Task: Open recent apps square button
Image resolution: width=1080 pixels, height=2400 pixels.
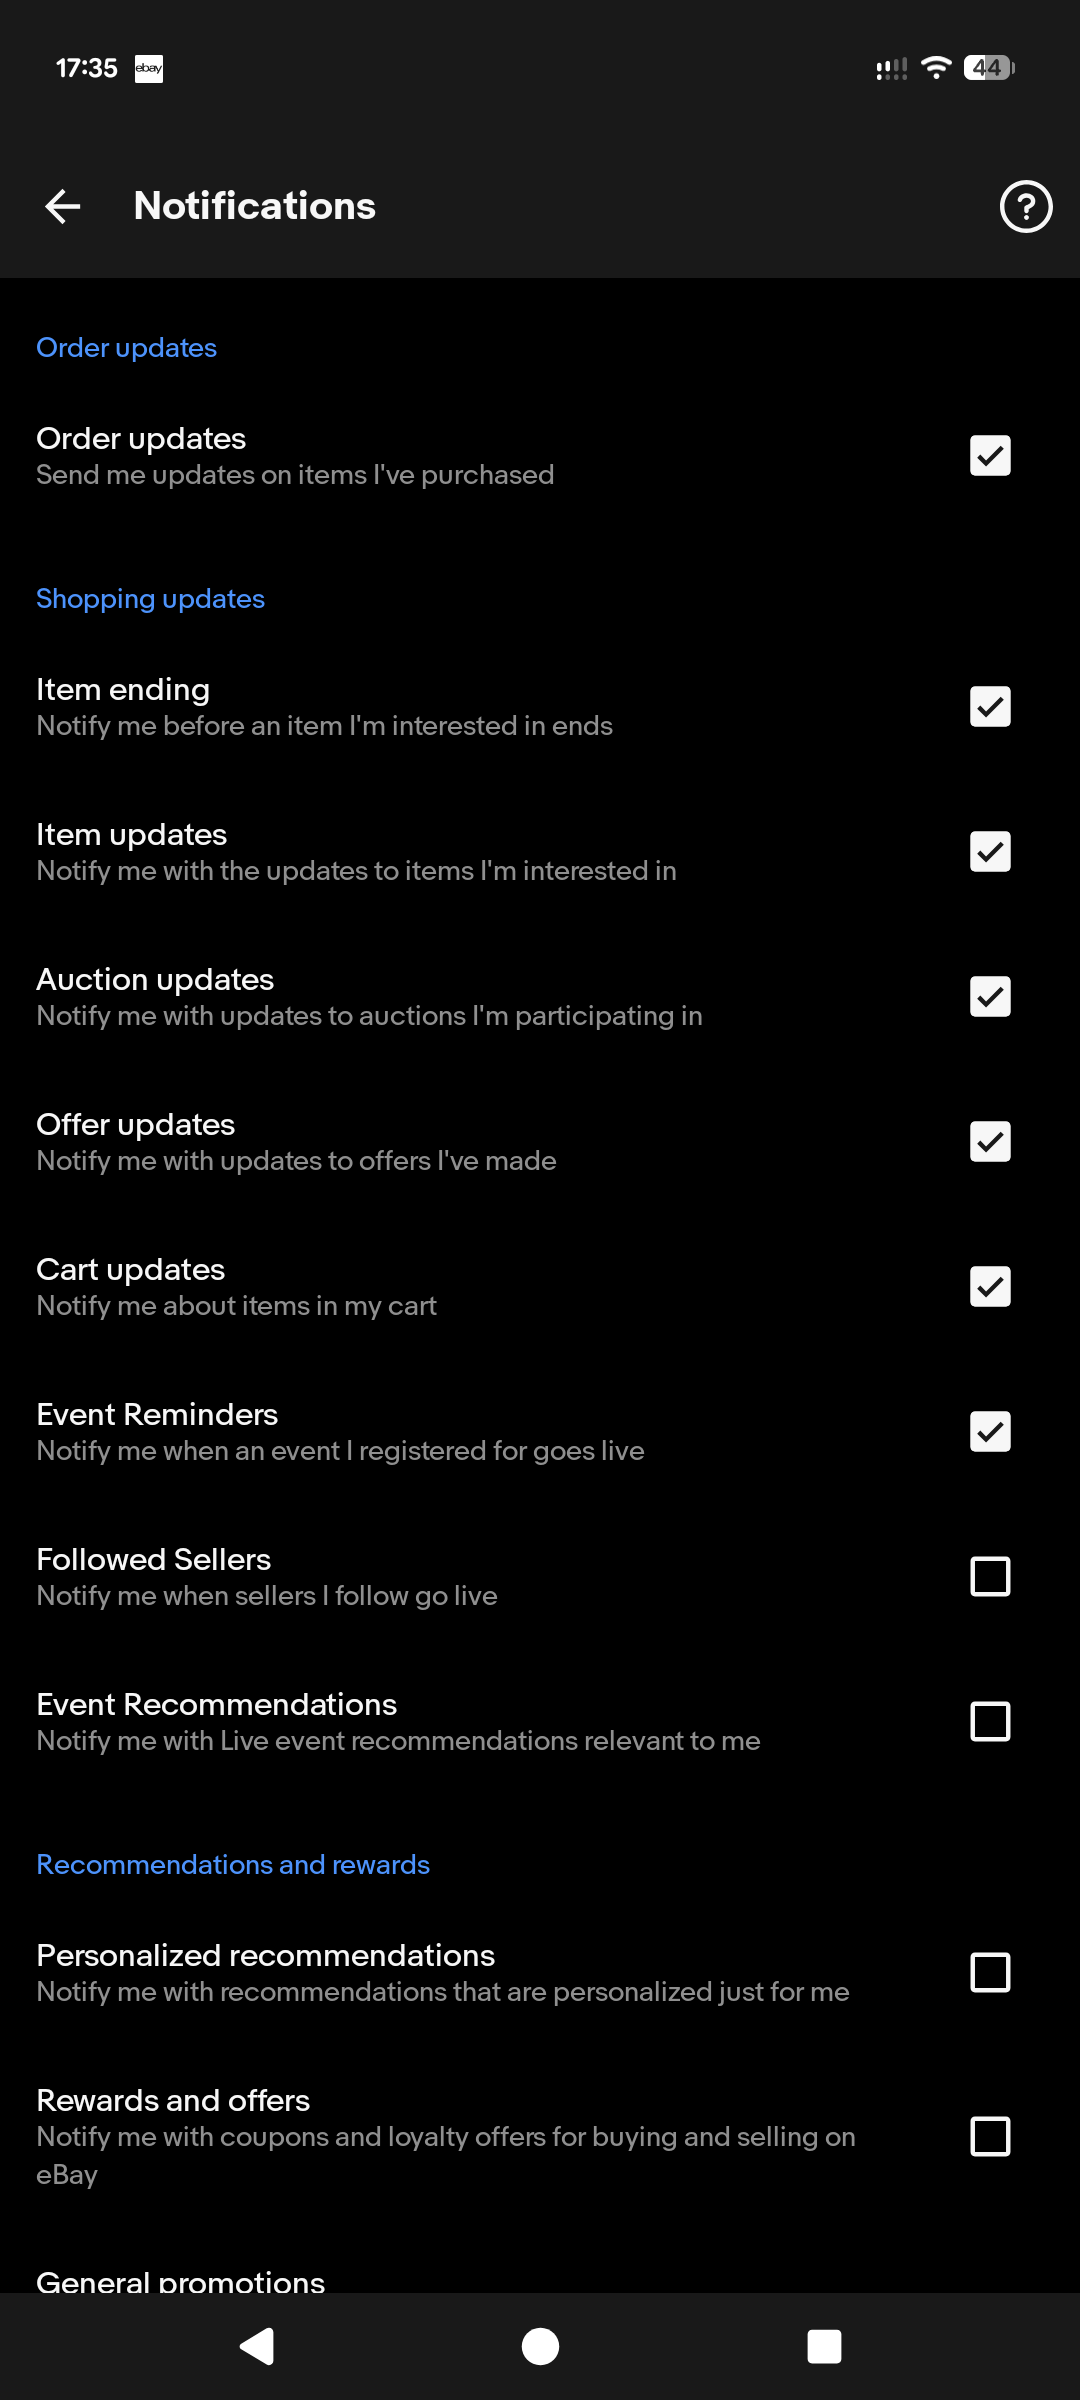Action: pyautogui.click(x=824, y=2346)
